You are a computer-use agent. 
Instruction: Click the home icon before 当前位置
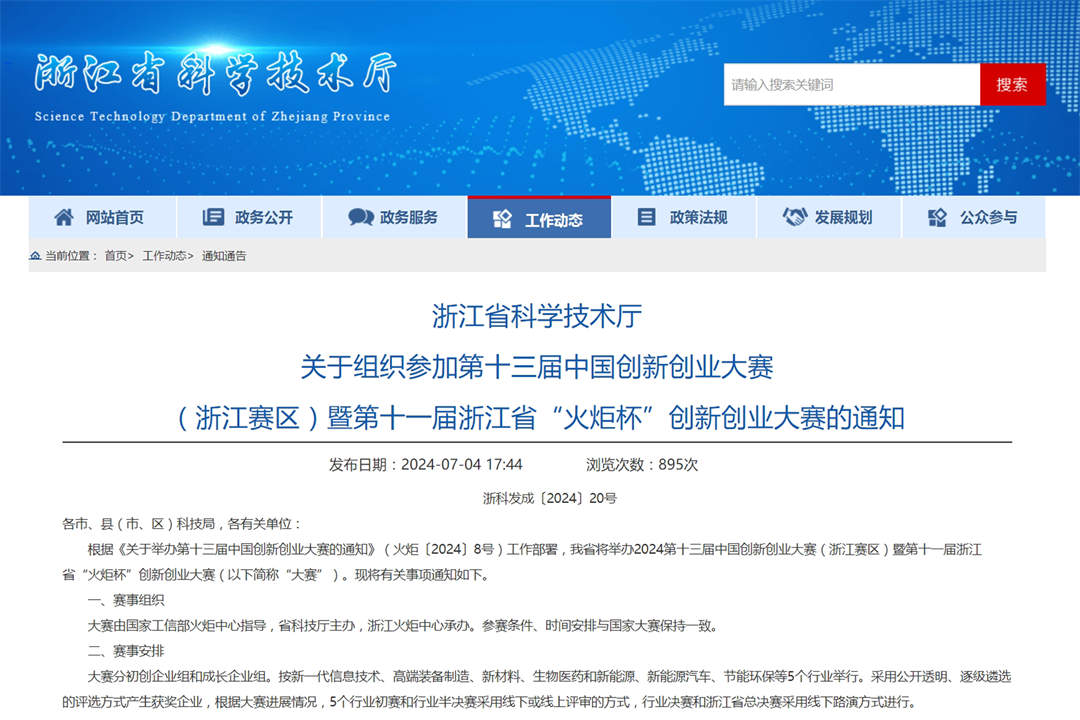coord(36,256)
